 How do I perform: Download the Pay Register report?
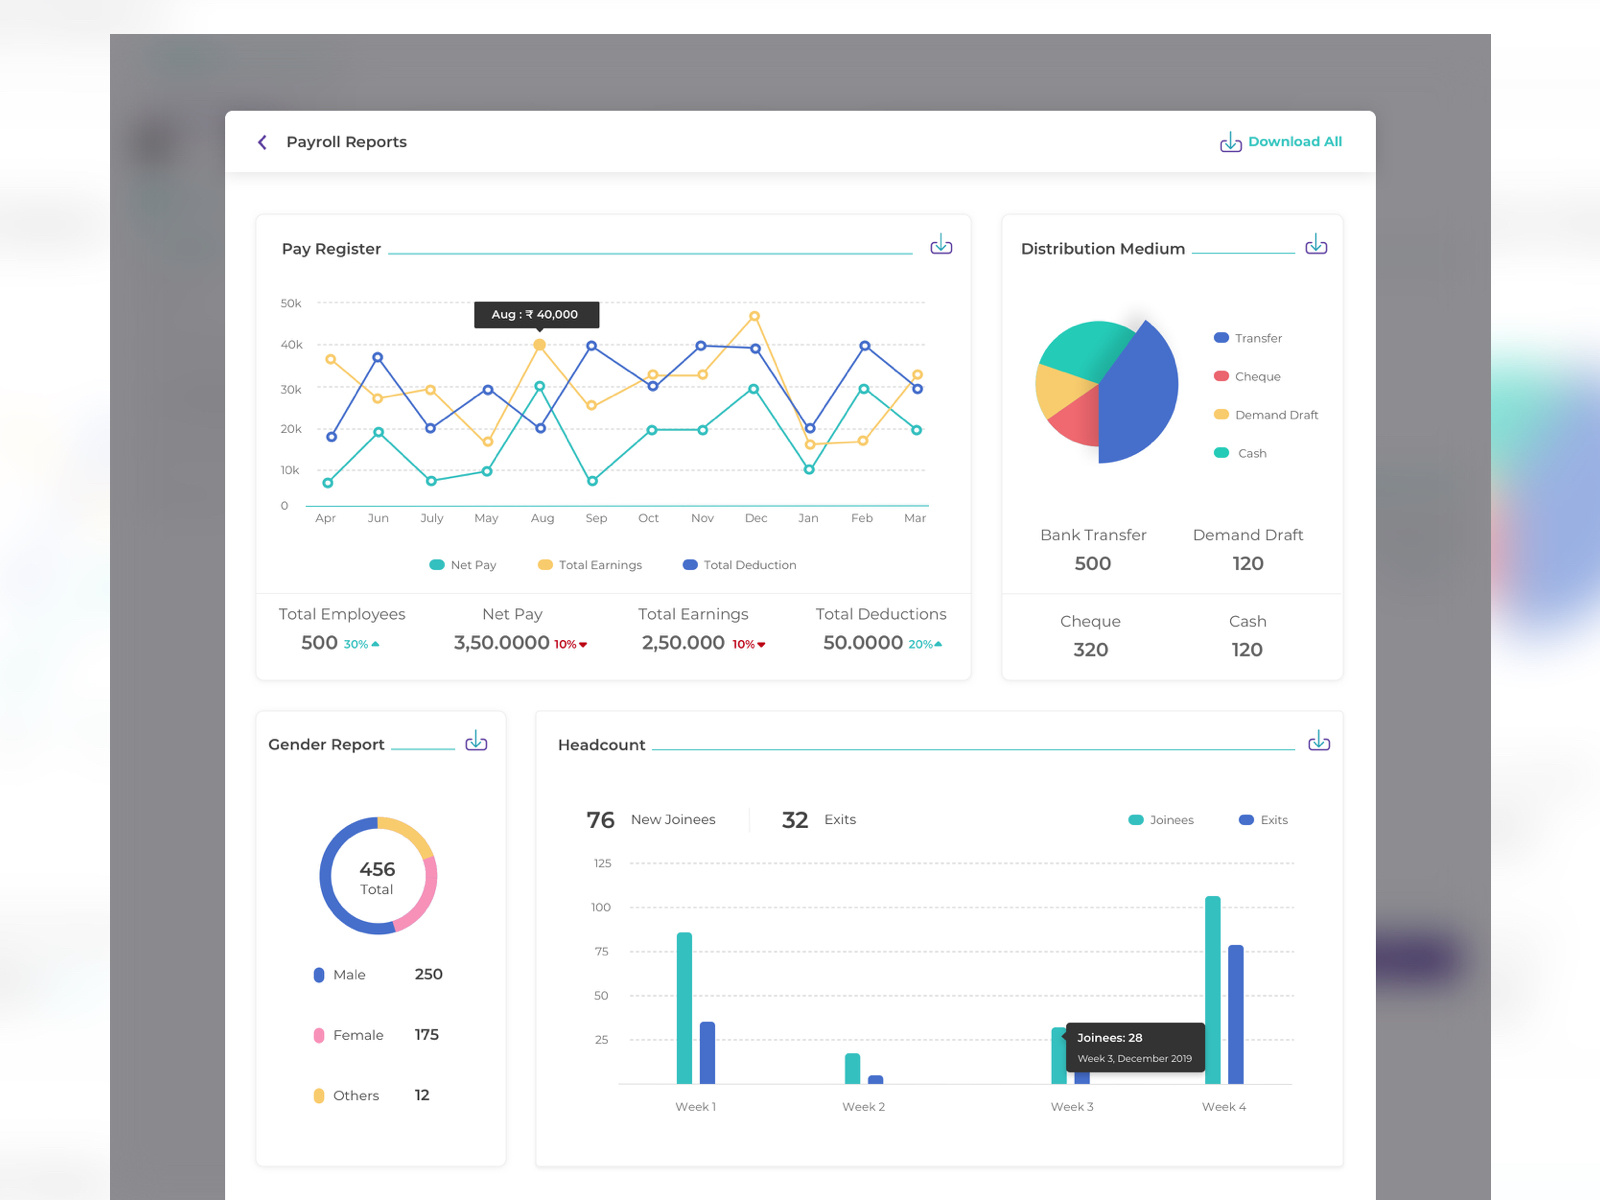click(941, 245)
